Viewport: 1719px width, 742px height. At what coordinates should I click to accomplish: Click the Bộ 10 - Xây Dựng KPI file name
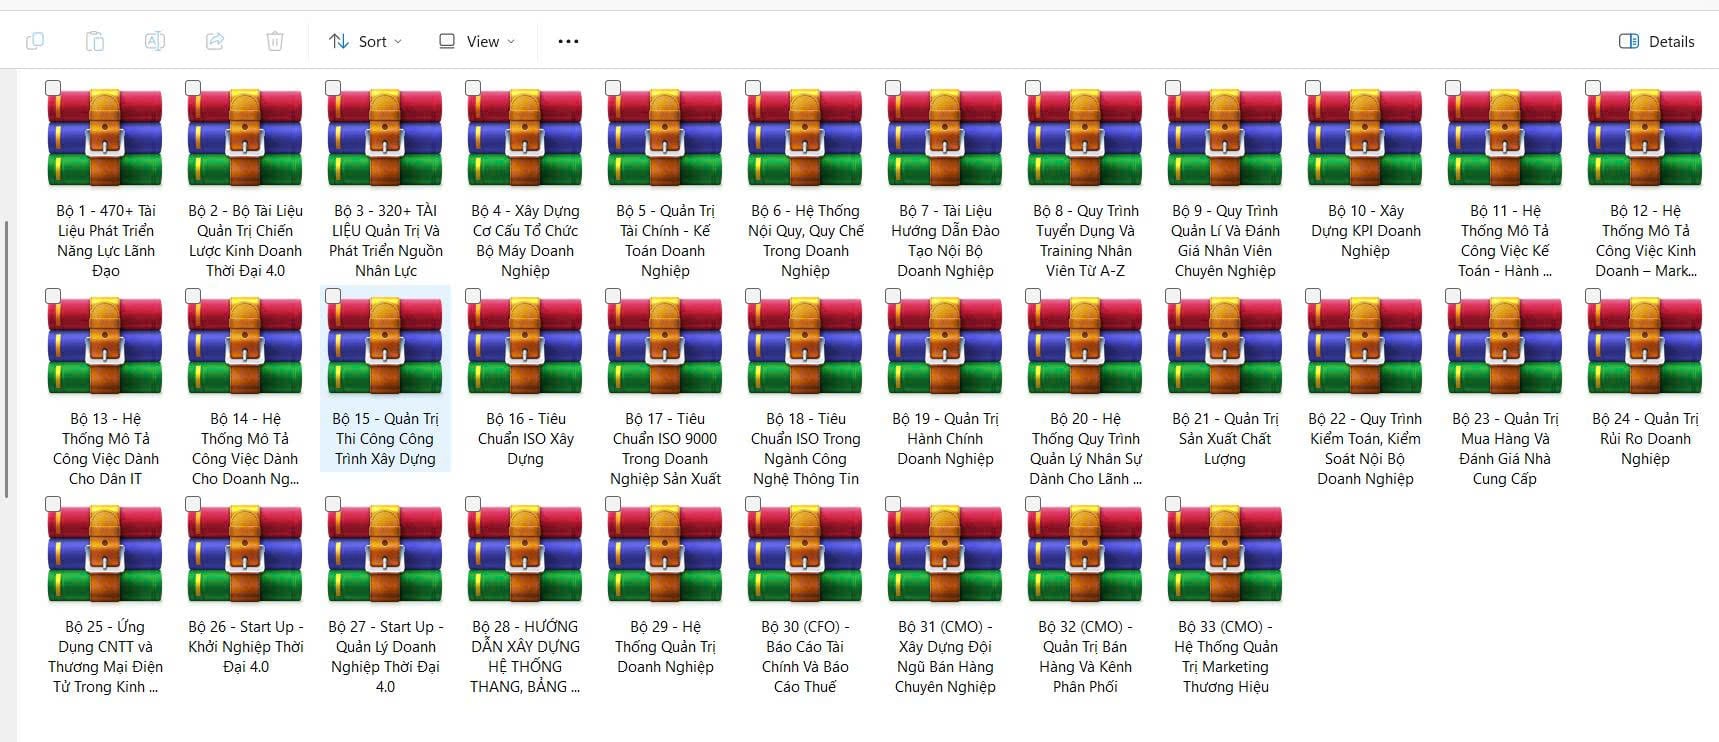[x=1365, y=230]
